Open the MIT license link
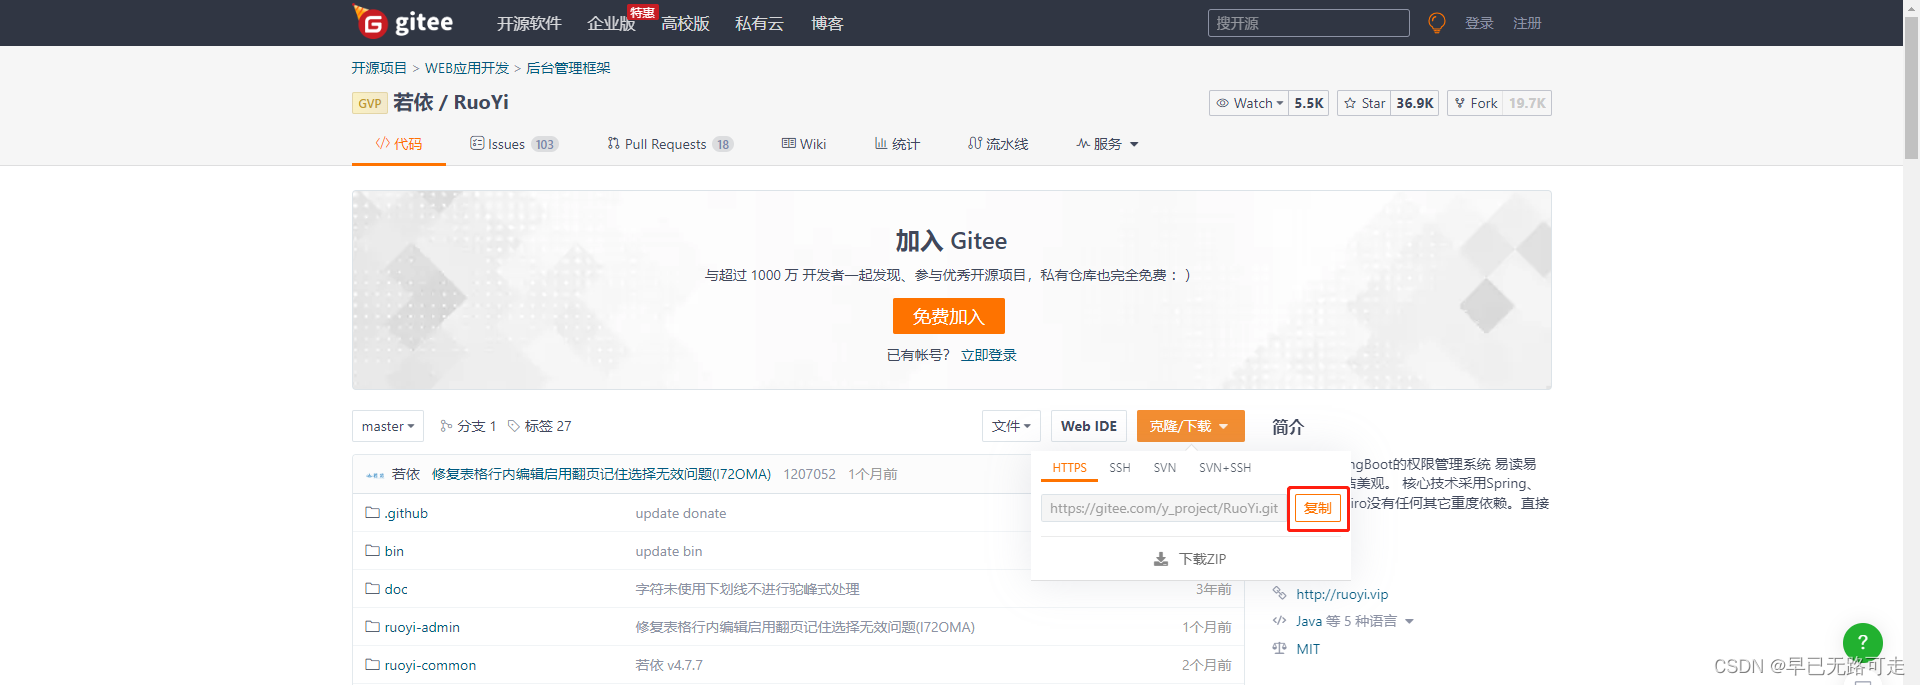The image size is (1920, 685). 1308,649
